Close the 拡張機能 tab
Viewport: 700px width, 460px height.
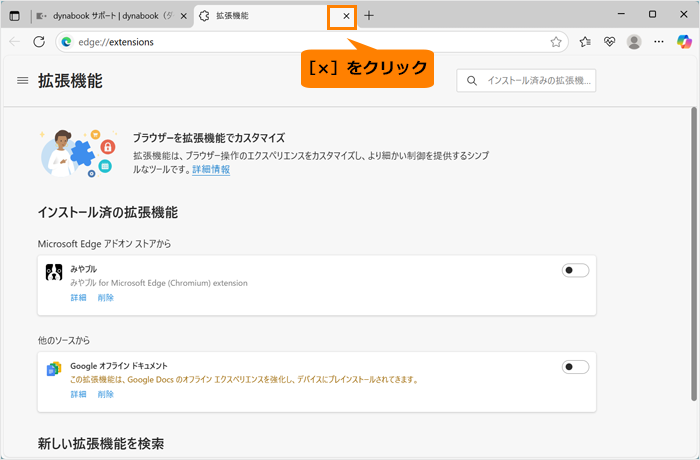click(x=346, y=16)
